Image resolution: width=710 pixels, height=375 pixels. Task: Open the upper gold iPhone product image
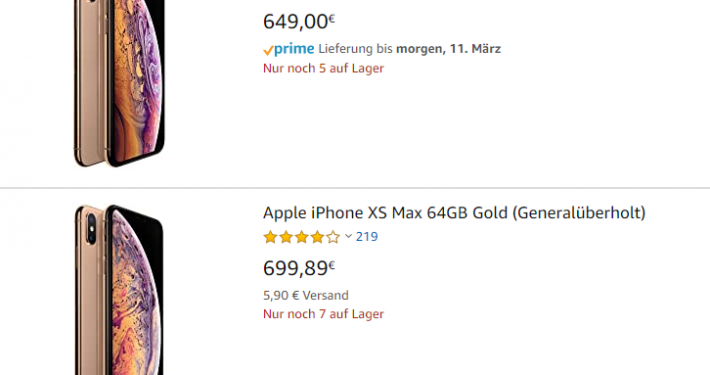point(119,83)
